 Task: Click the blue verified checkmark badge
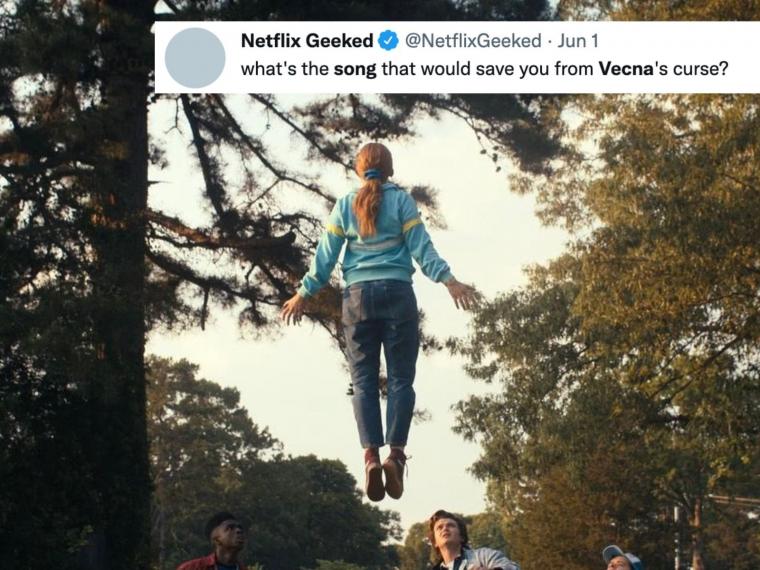388,41
